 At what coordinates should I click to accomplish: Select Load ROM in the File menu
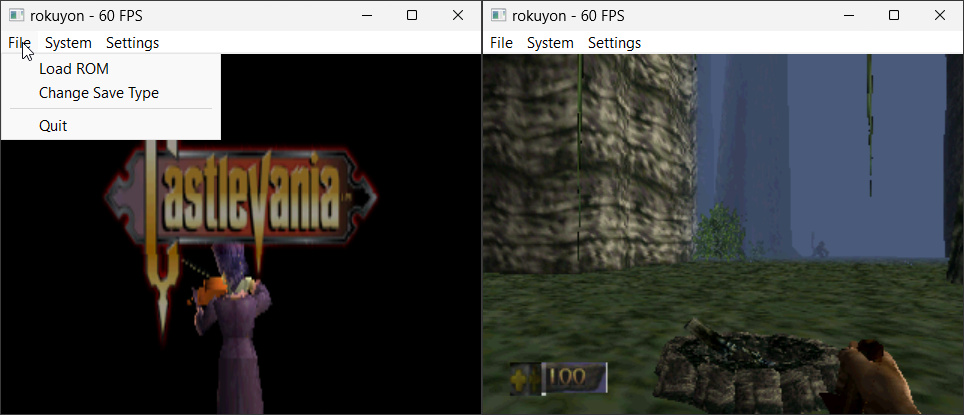click(111, 69)
